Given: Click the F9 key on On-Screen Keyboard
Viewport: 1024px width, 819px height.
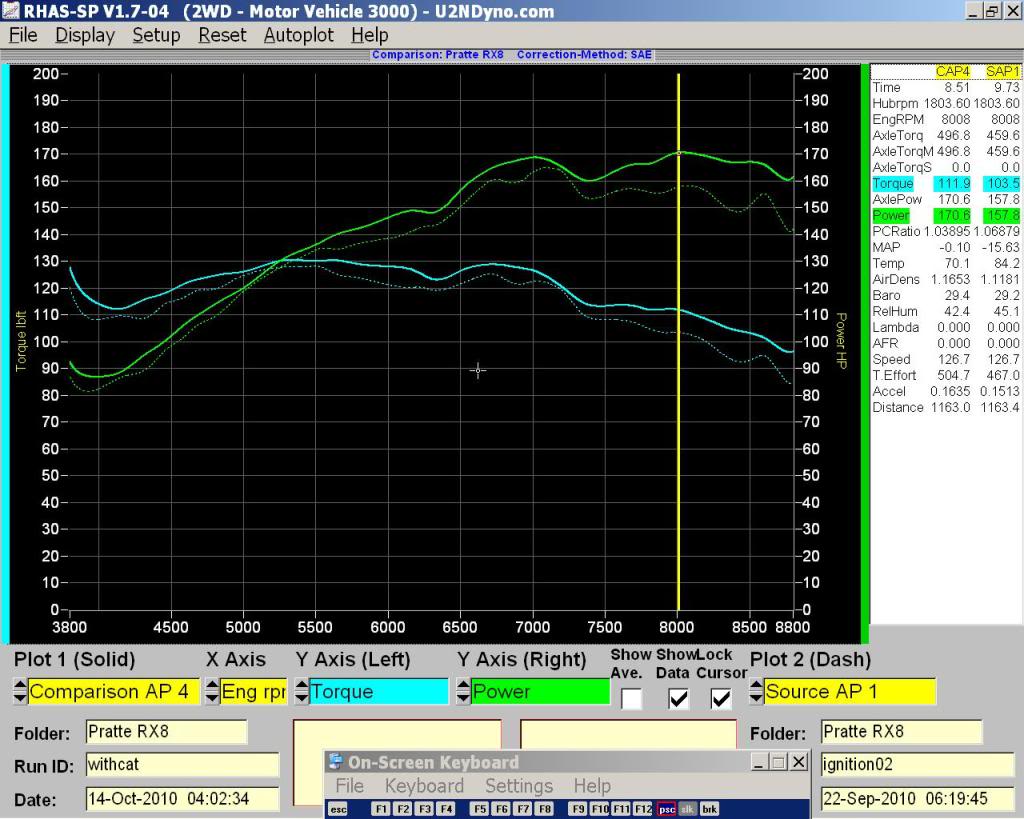Looking at the screenshot, I should (x=579, y=809).
